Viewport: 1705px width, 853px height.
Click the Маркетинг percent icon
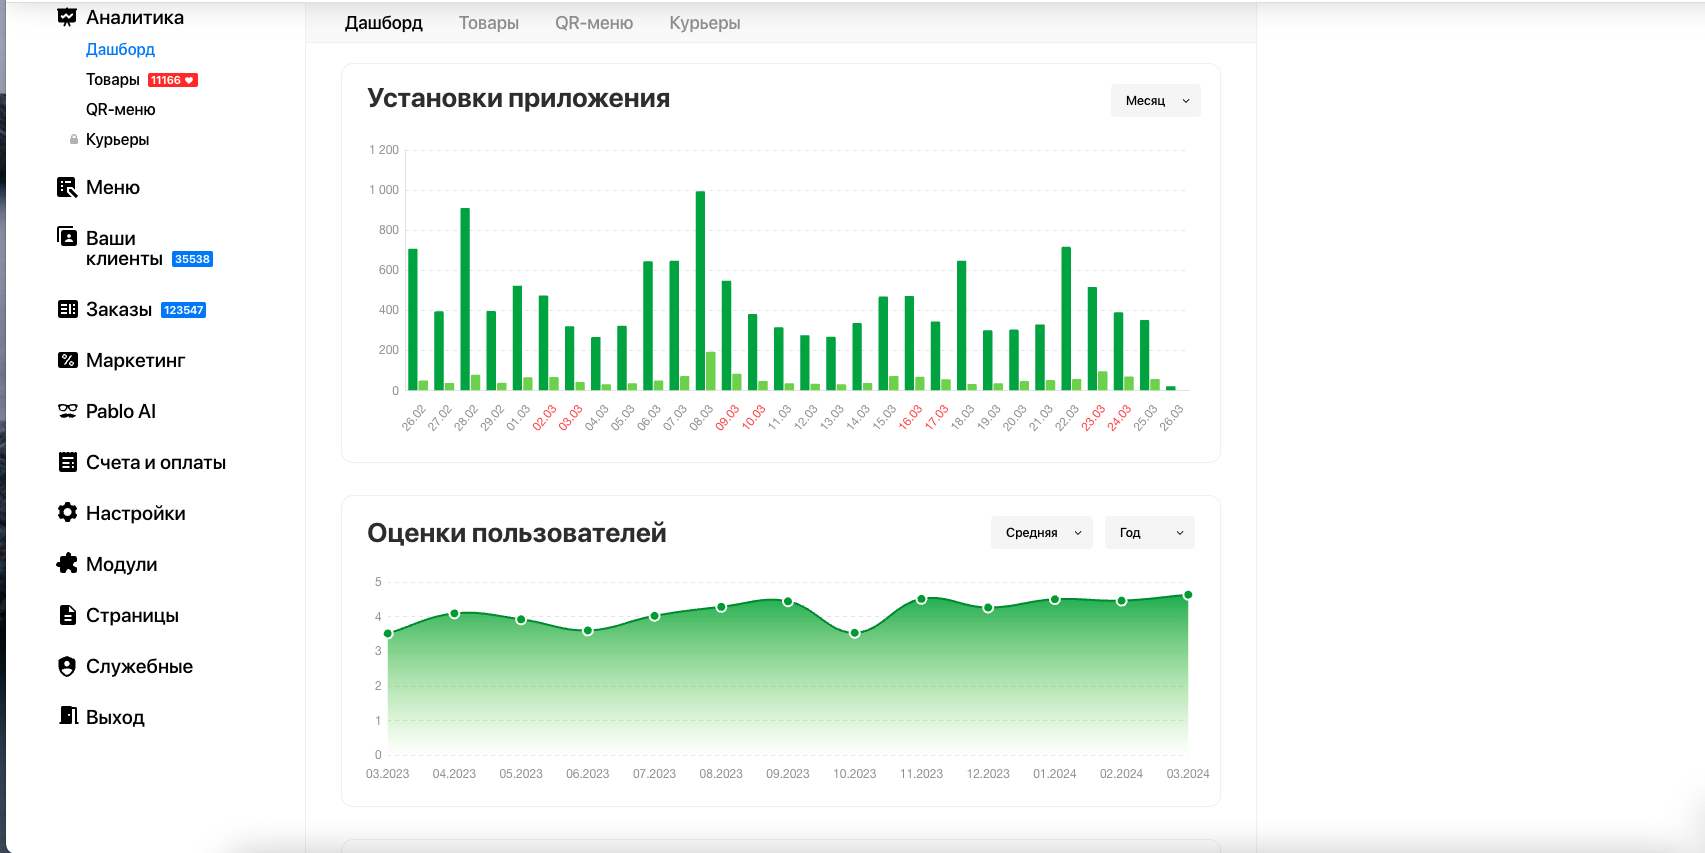coord(67,360)
